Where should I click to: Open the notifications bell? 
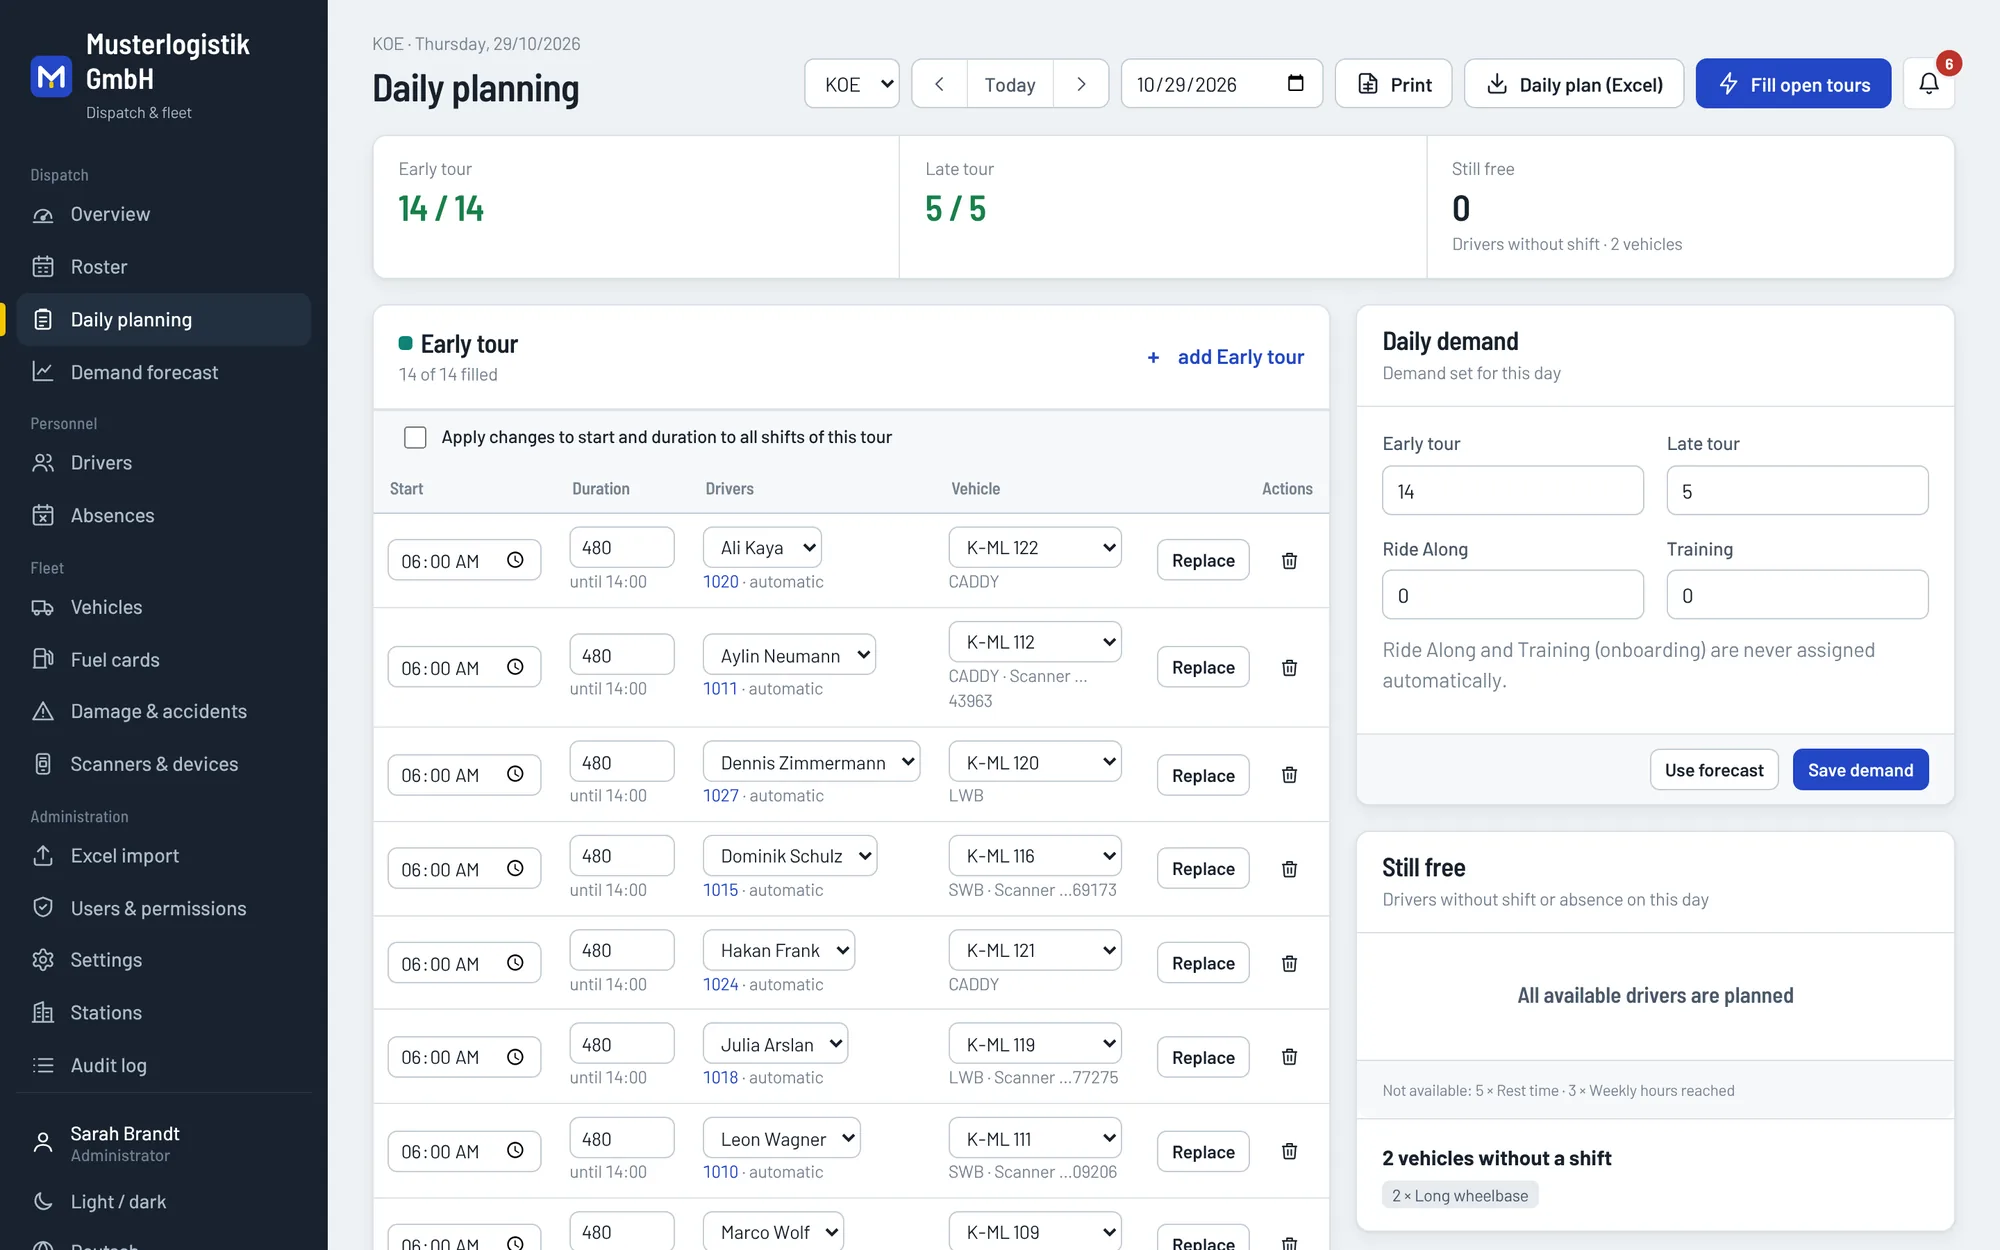pyautogui.click(x=1929, y=84)
